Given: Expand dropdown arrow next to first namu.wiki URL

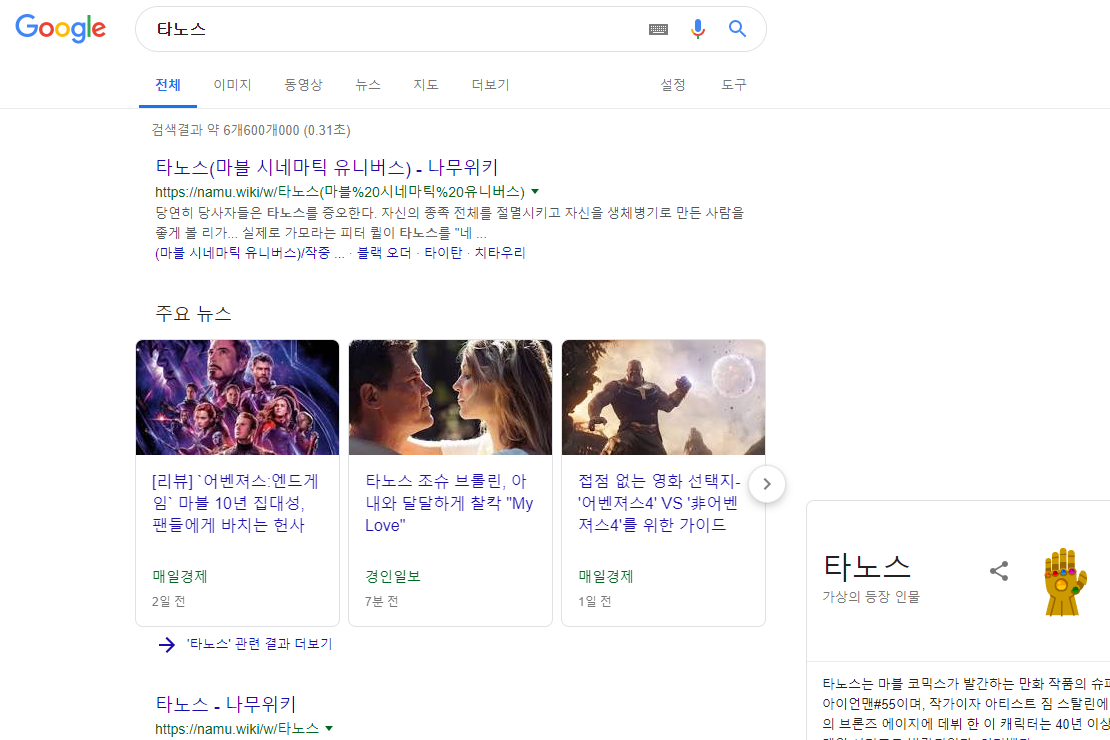Looking at the screenshot, I should 535,191.
